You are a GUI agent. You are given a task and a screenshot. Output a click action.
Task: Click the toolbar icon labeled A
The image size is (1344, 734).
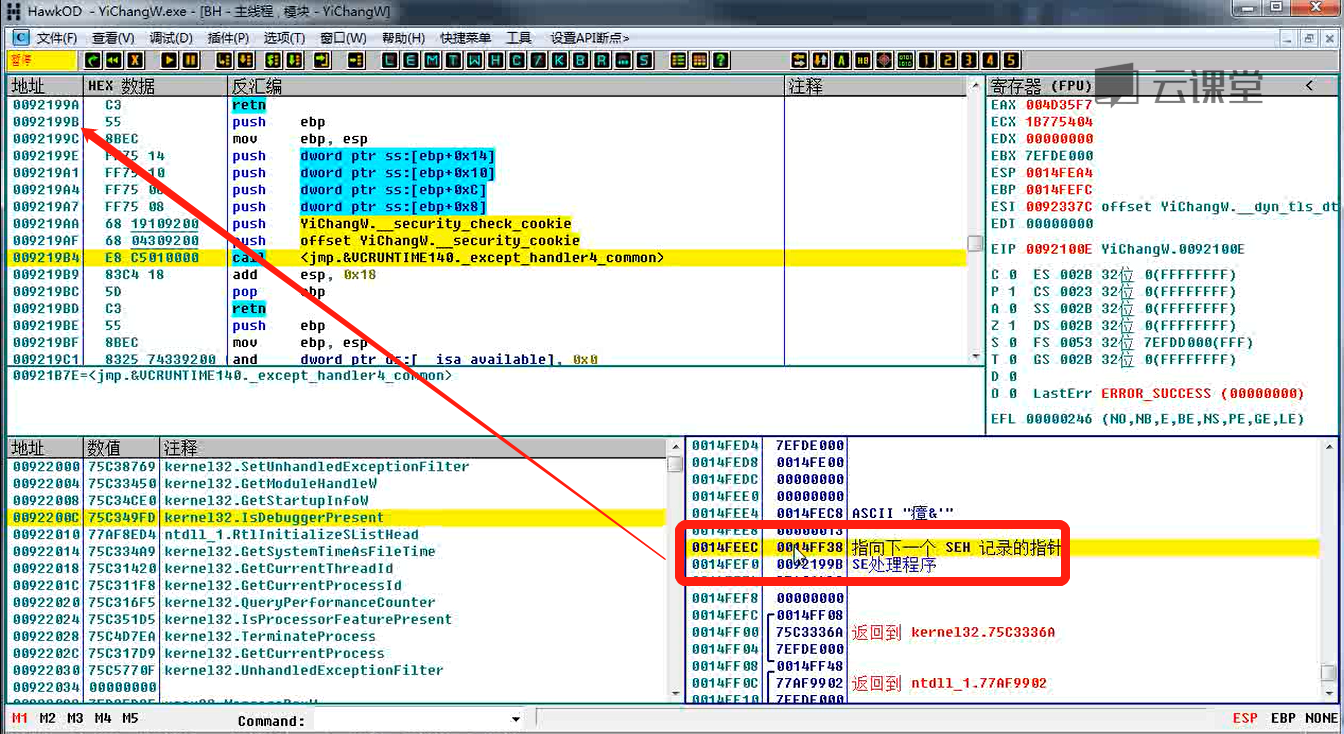click(x=841, y=60)
